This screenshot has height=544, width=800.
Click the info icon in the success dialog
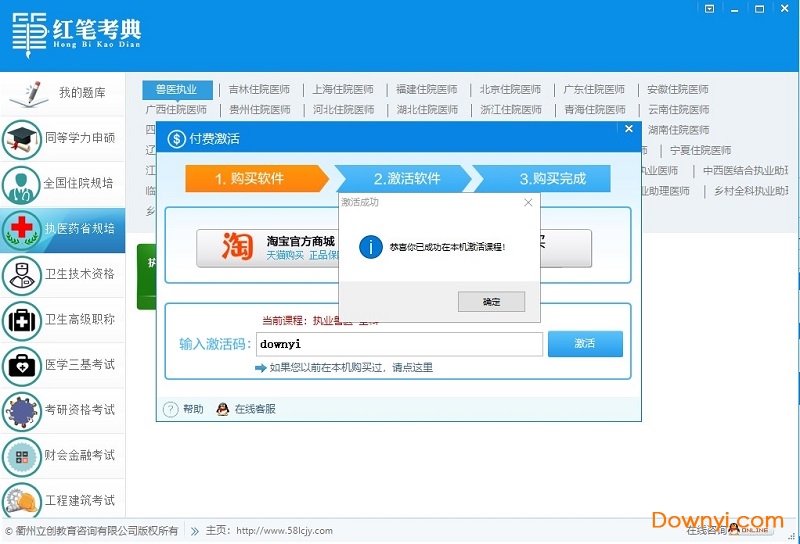371,247
